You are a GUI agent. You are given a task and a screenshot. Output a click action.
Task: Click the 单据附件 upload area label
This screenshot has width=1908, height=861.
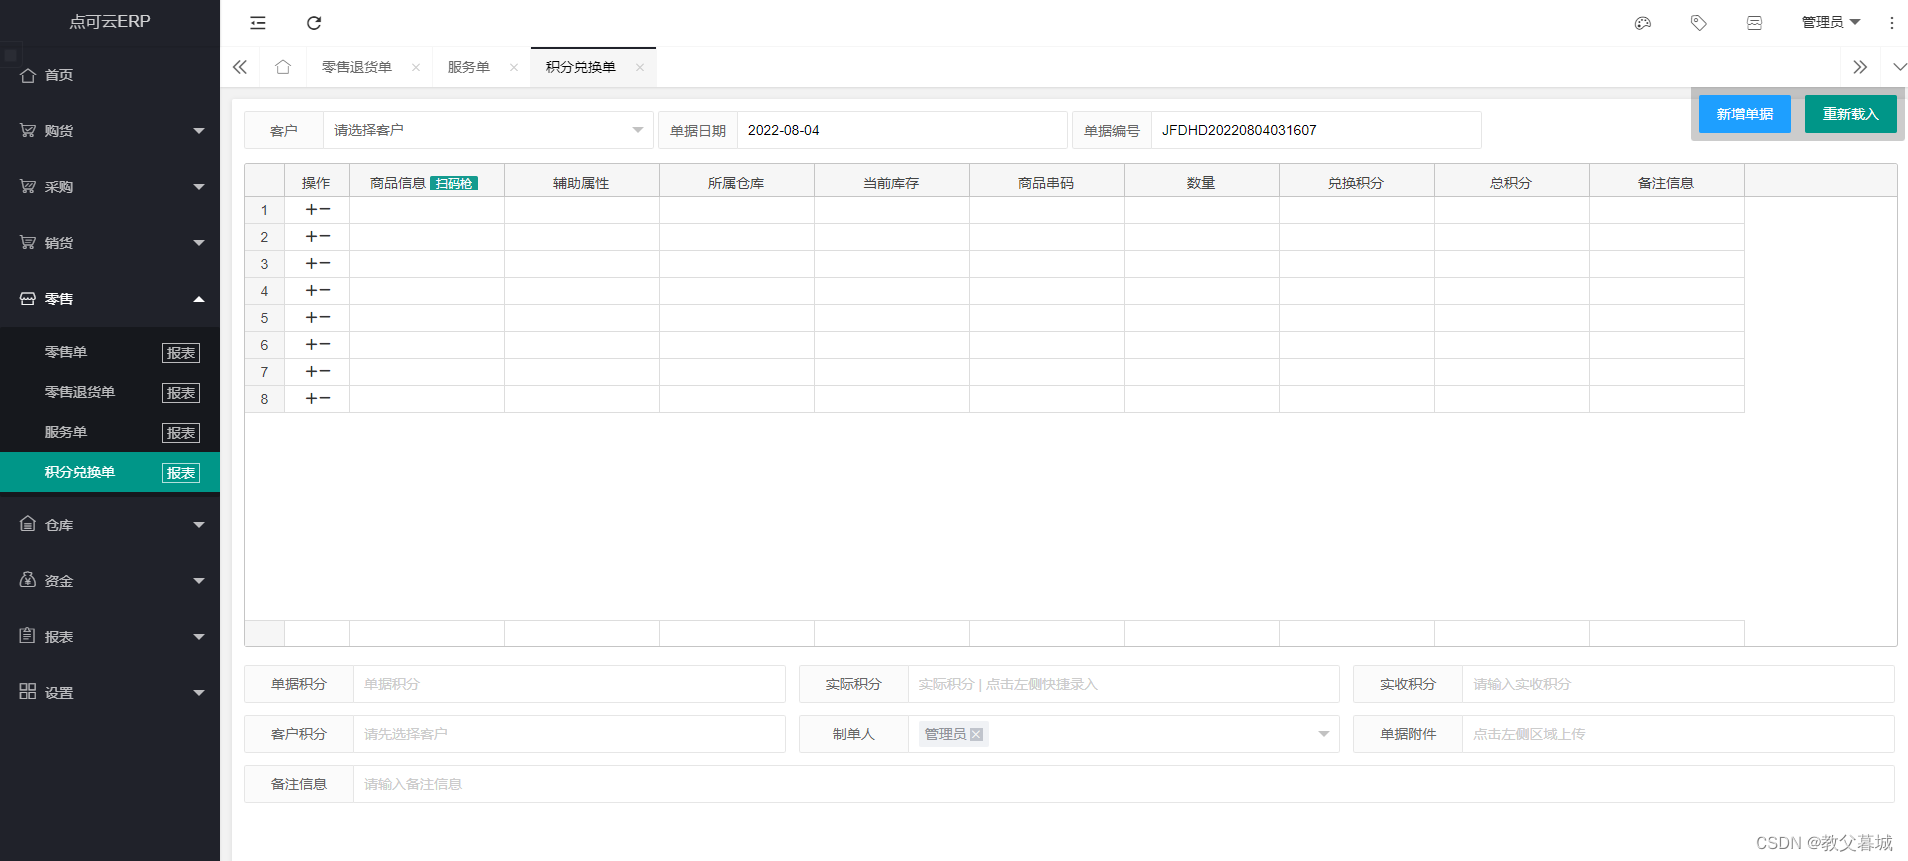(x=1408, y=734)
